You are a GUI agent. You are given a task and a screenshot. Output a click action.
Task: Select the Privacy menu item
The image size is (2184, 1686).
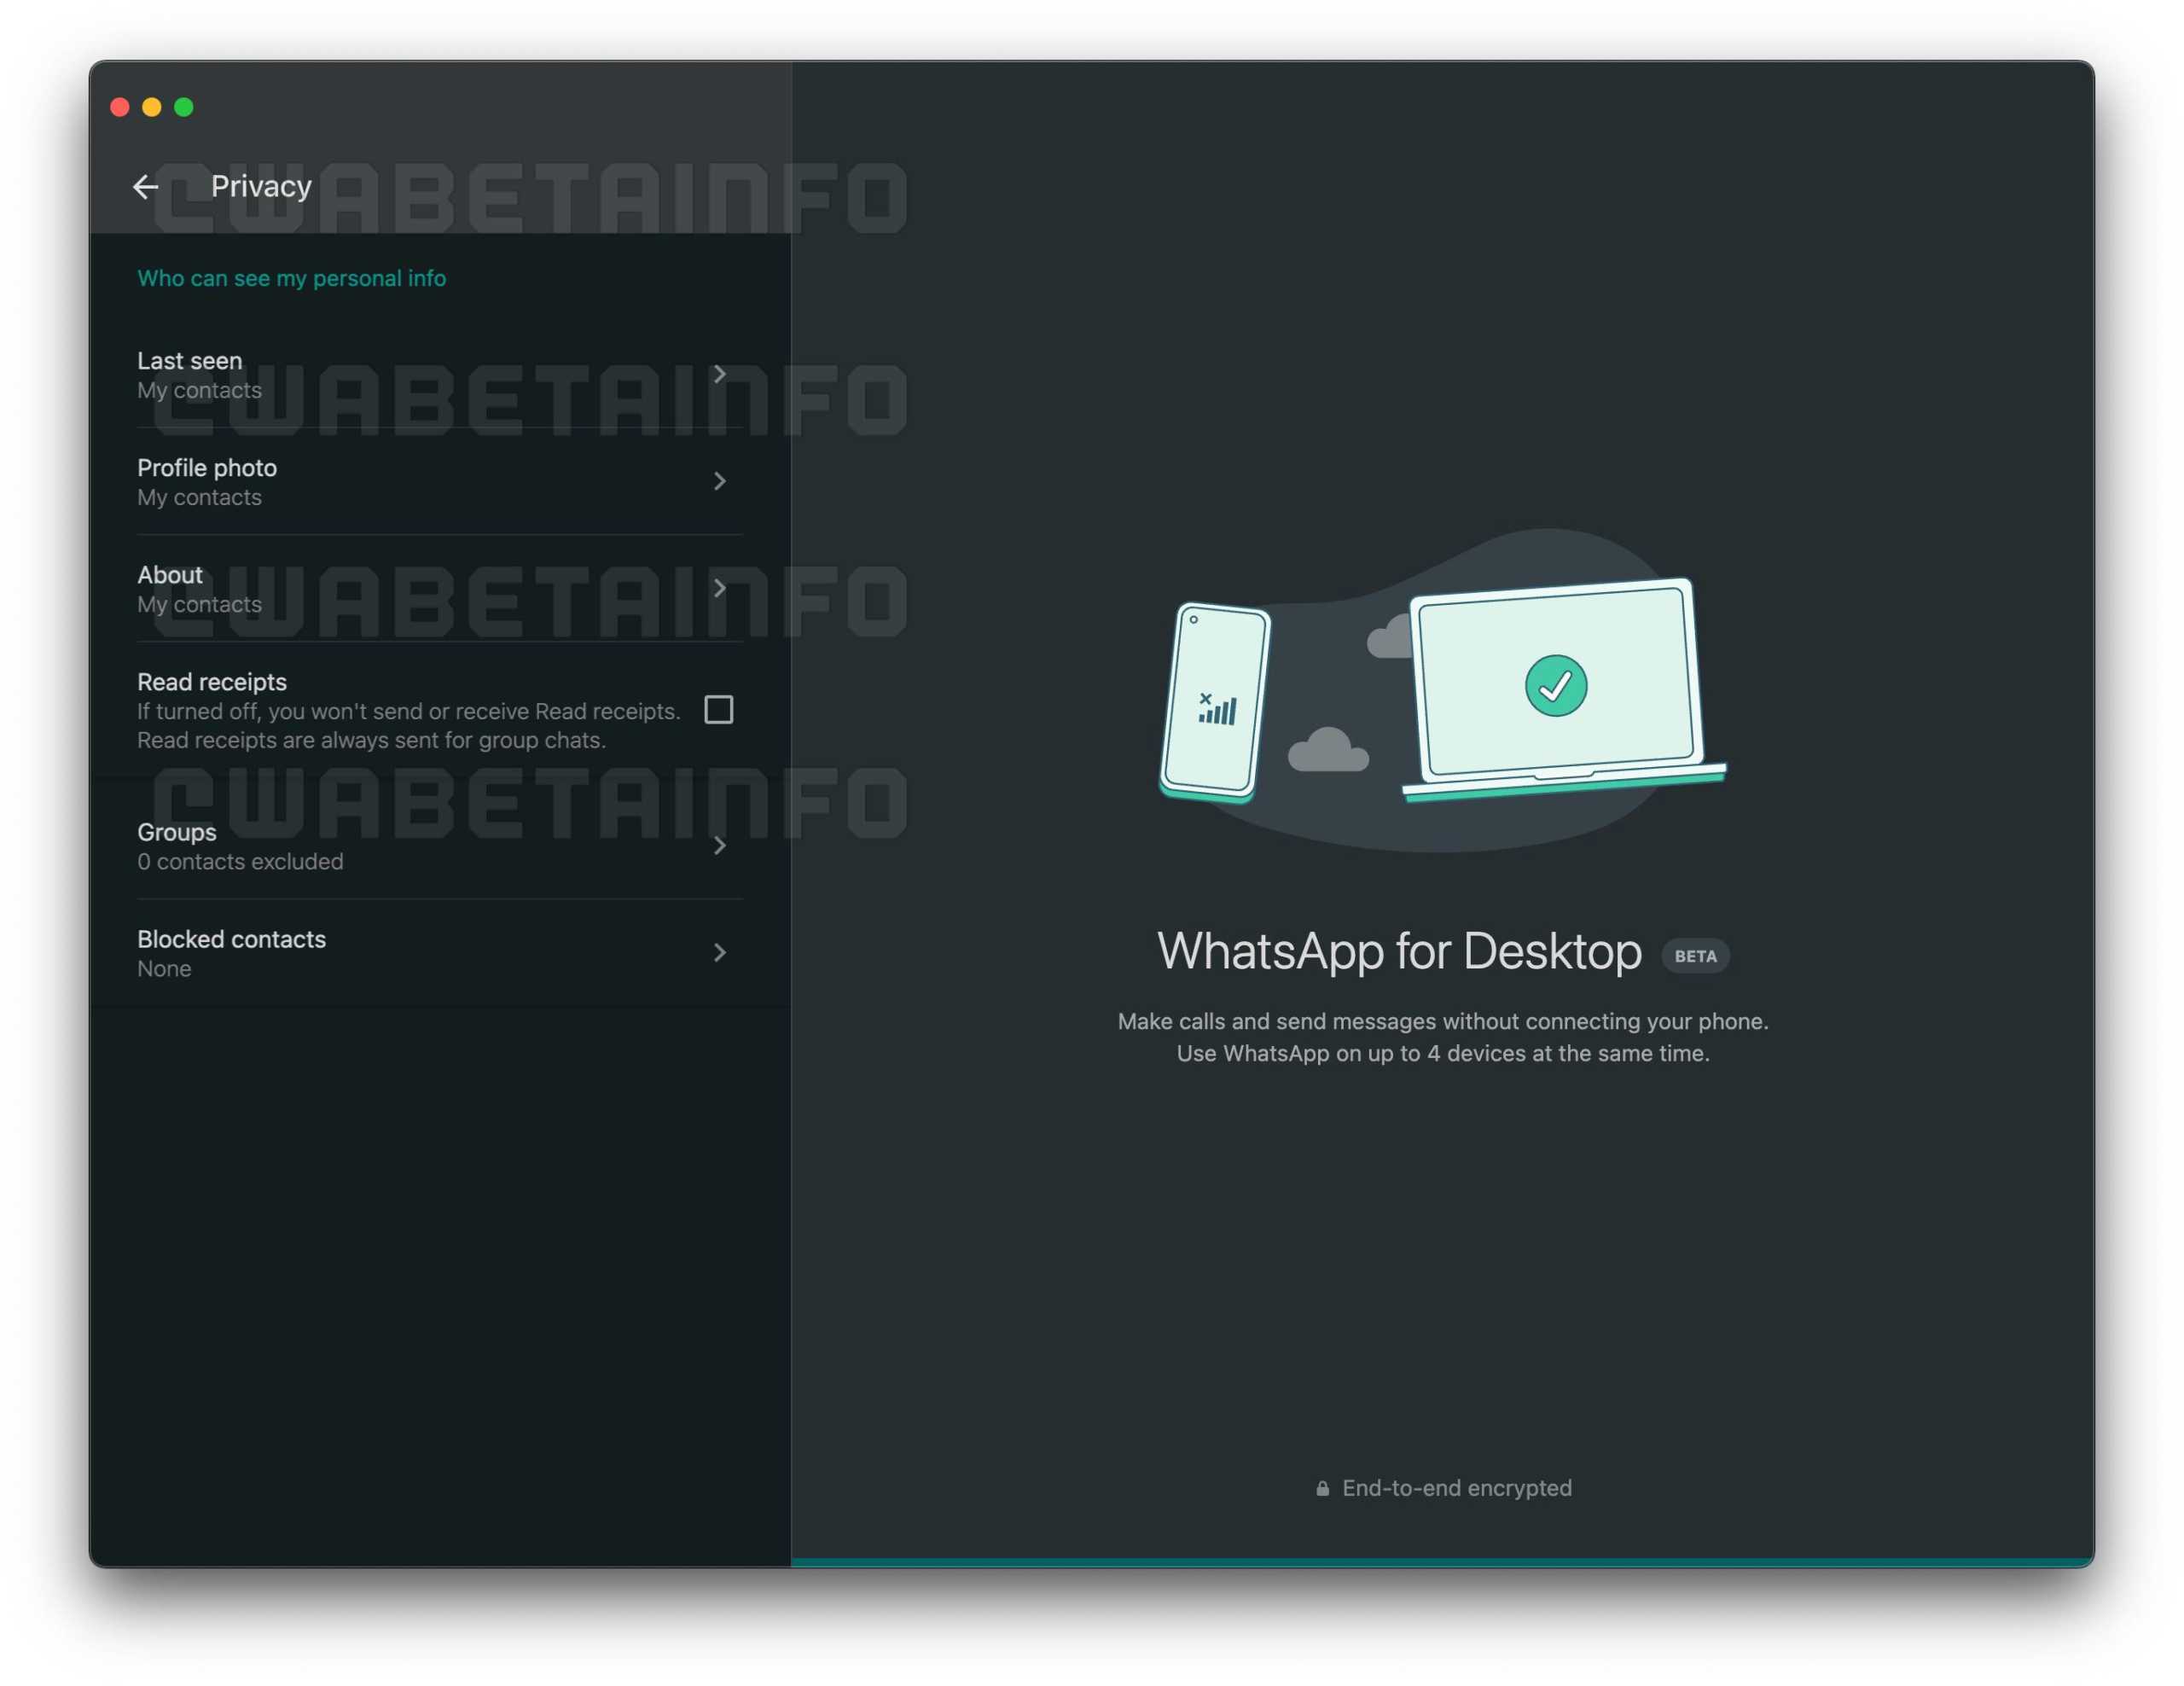coord(262,186)
